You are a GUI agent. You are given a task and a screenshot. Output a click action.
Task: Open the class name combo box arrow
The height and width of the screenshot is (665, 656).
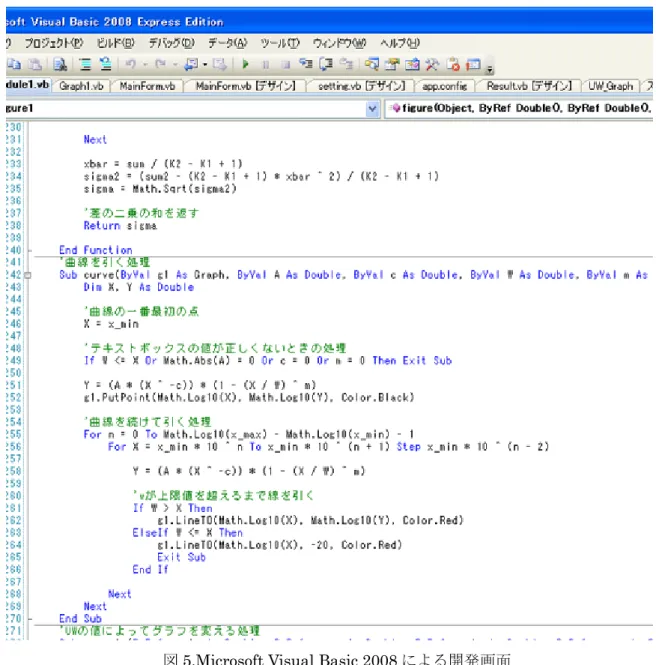tap(372, 109)
